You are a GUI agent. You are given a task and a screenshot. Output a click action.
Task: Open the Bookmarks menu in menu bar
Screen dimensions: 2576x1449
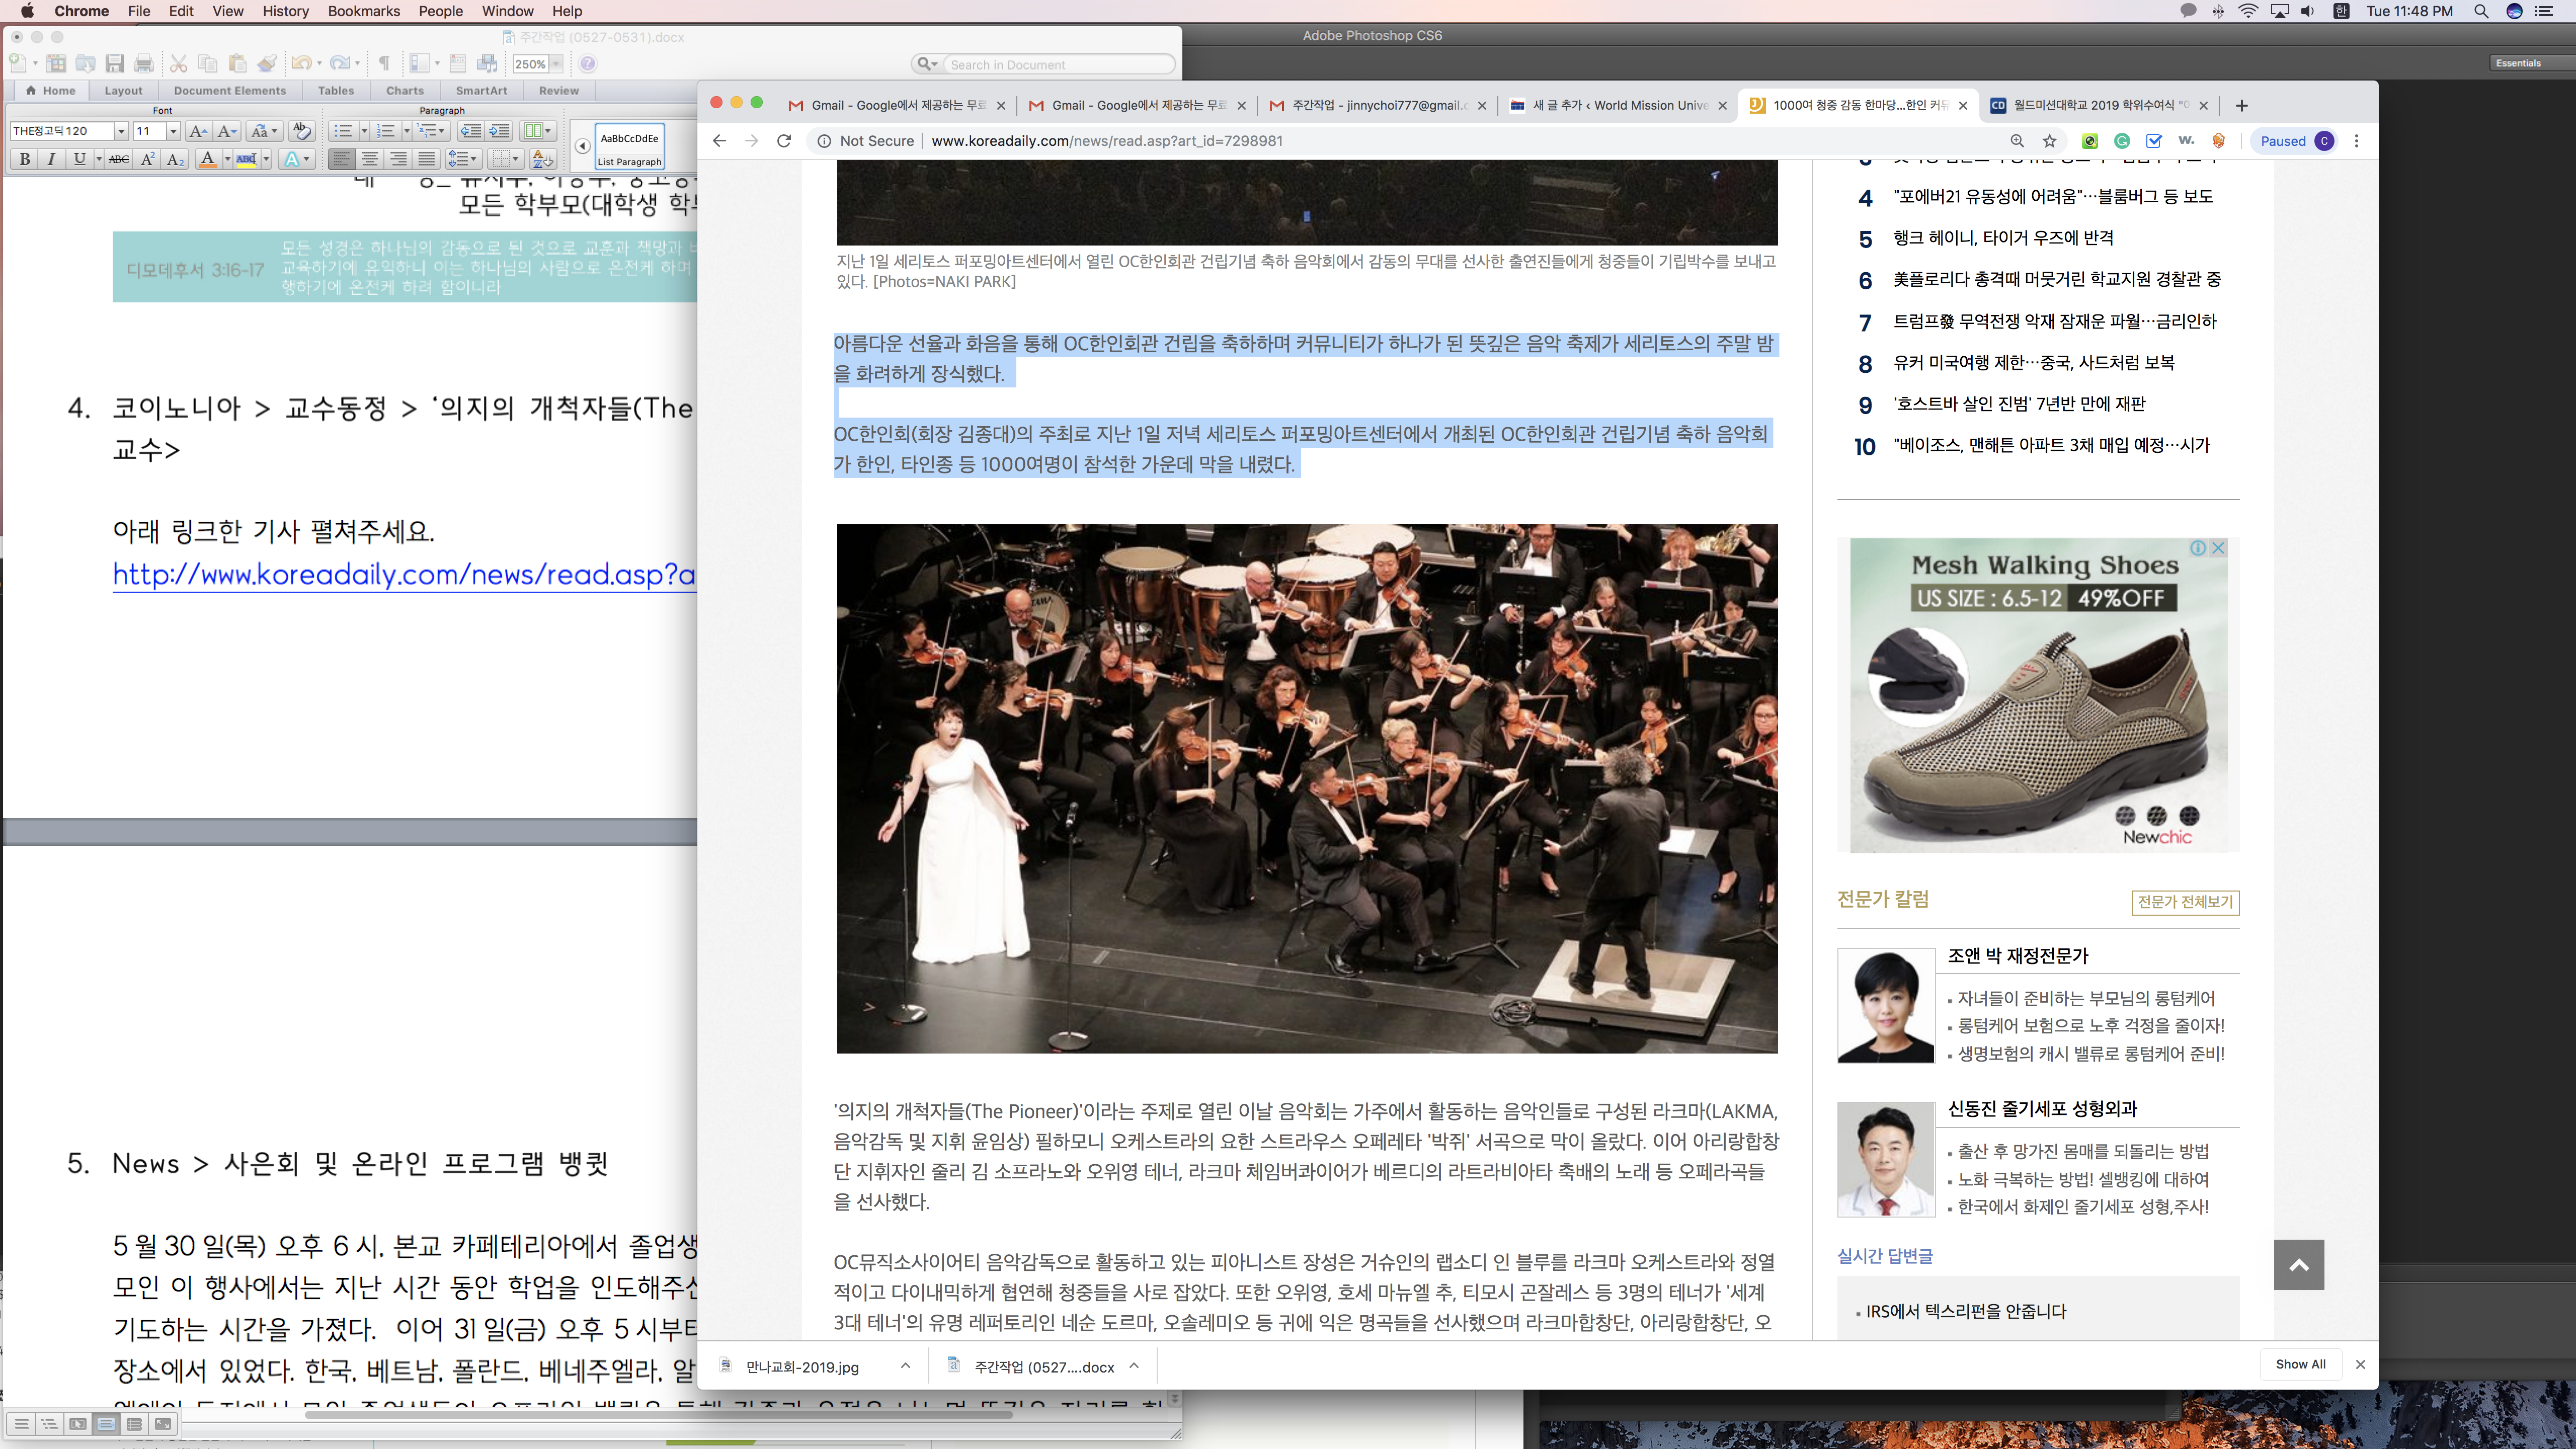(x=363, y=11)
